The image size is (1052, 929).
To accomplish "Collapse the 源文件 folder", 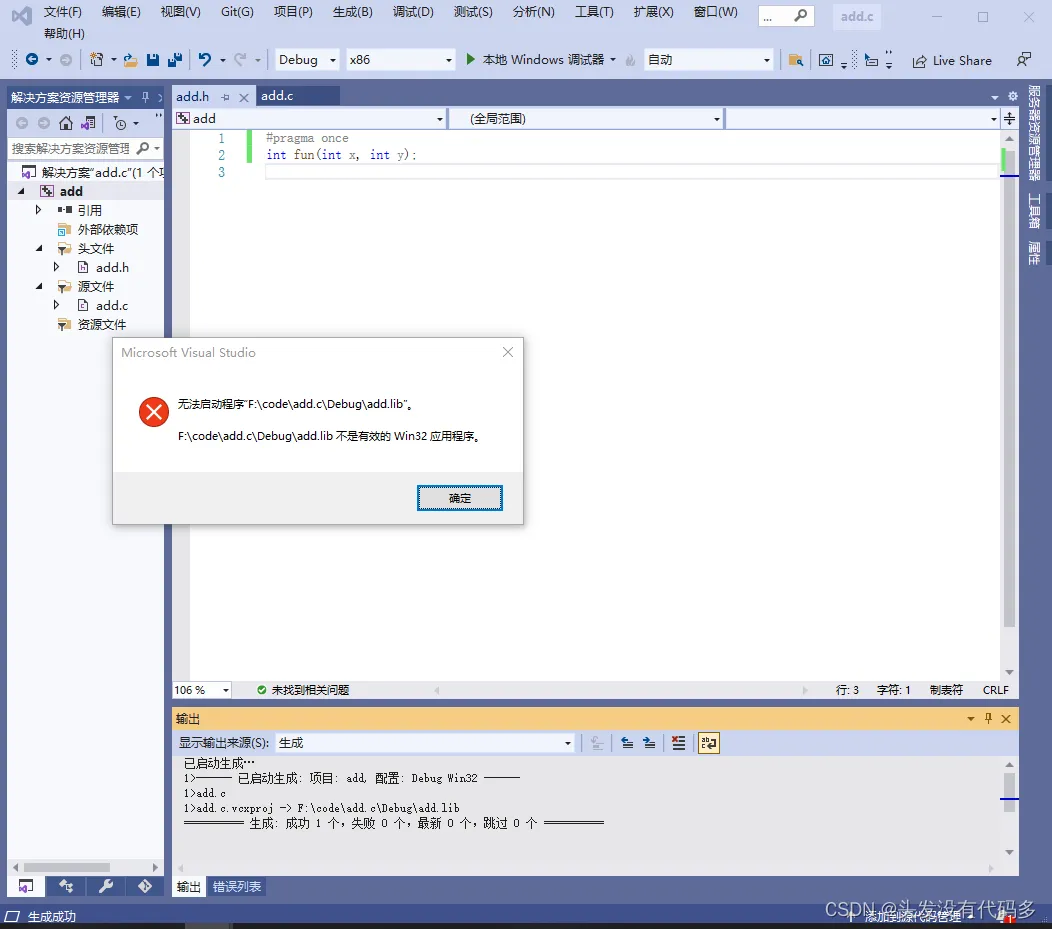I will [x=39, y=286].
